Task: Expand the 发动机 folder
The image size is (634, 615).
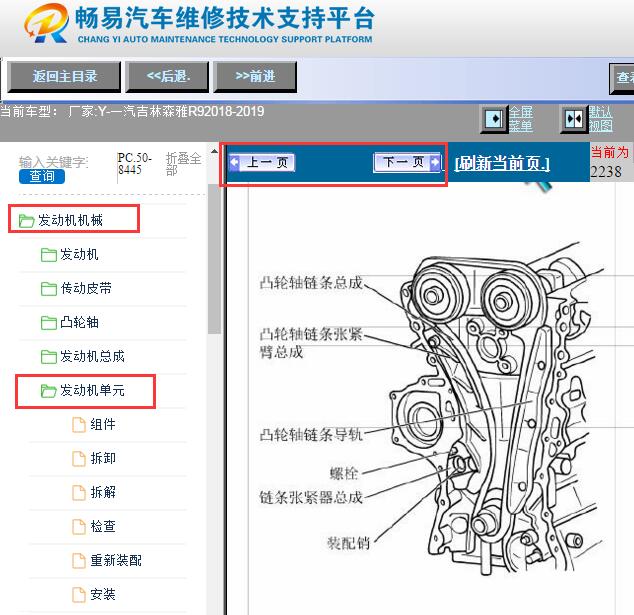Action: coord(79,254)
